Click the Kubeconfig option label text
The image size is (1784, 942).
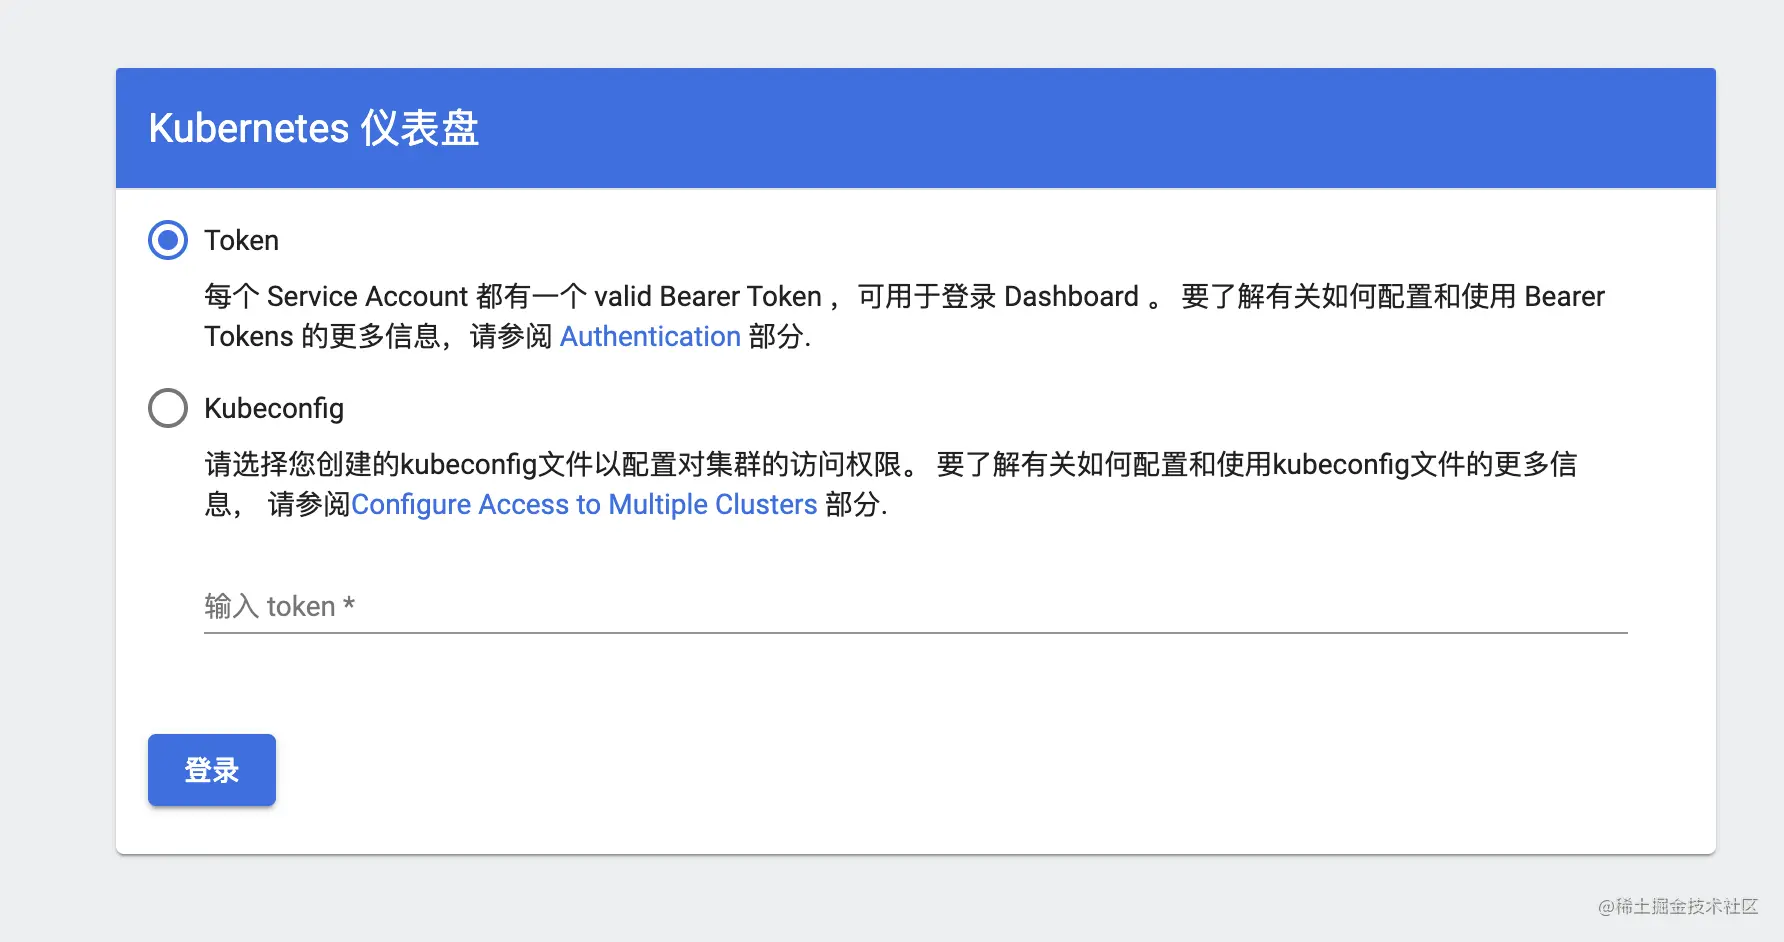(274, 408)
